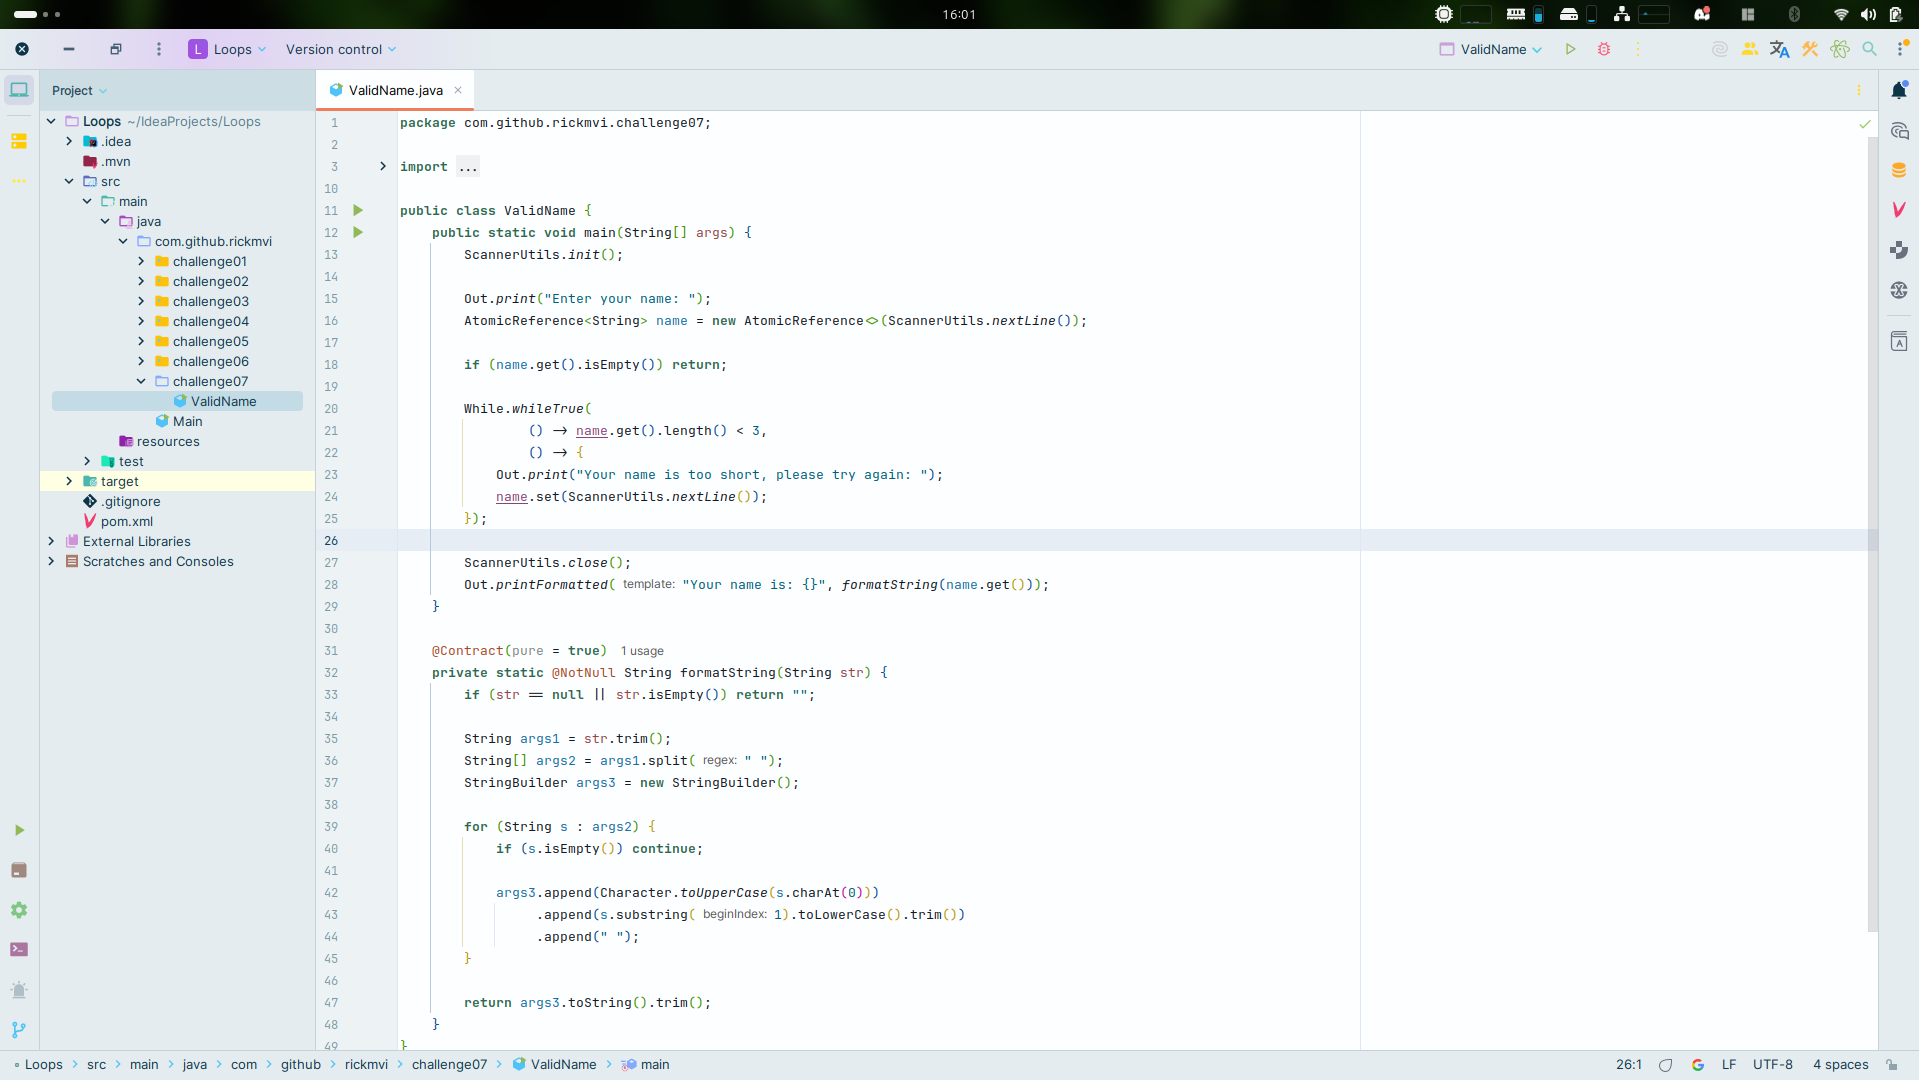Open window options vertical dots menu
1919x1080 pixels.
coord(158,49)
